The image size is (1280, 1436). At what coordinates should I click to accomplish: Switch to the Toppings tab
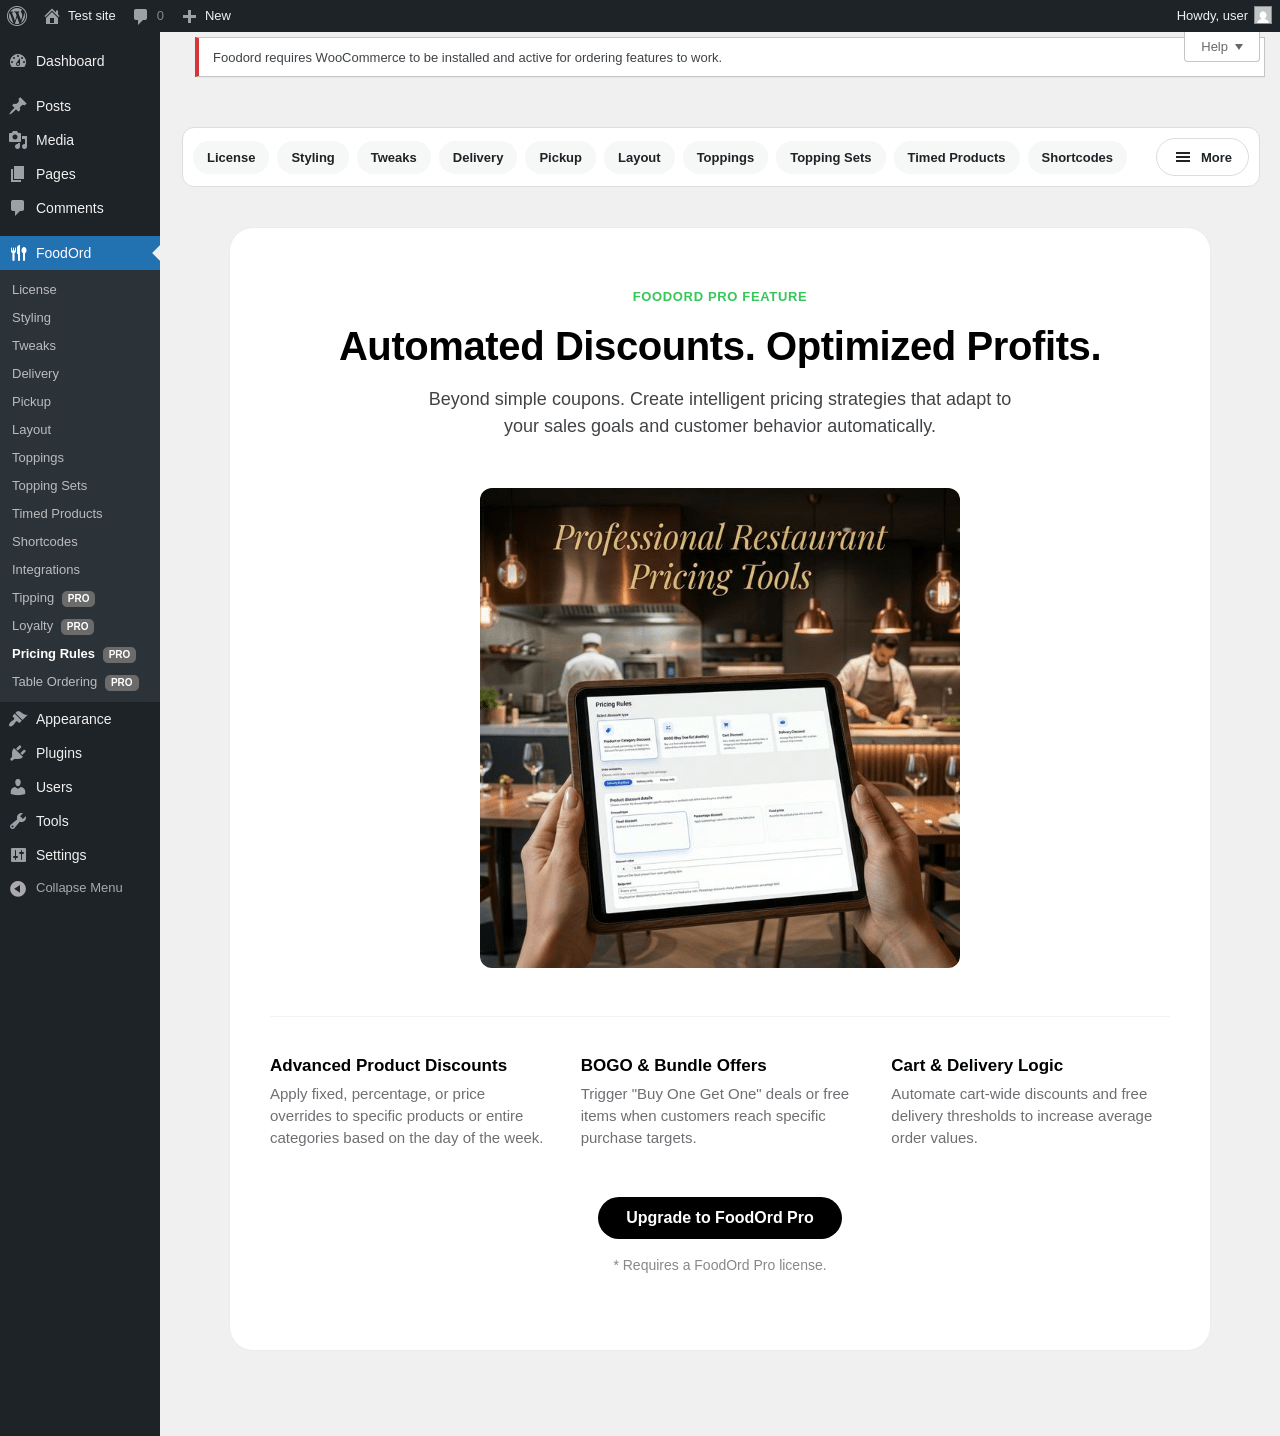click(726, 157)
